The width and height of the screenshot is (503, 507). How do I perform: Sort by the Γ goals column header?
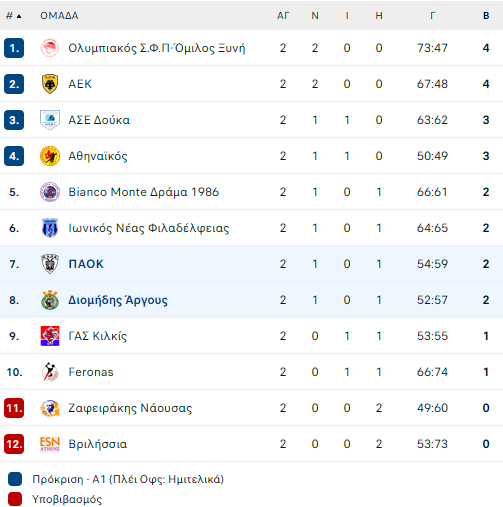tap(432, 16)
